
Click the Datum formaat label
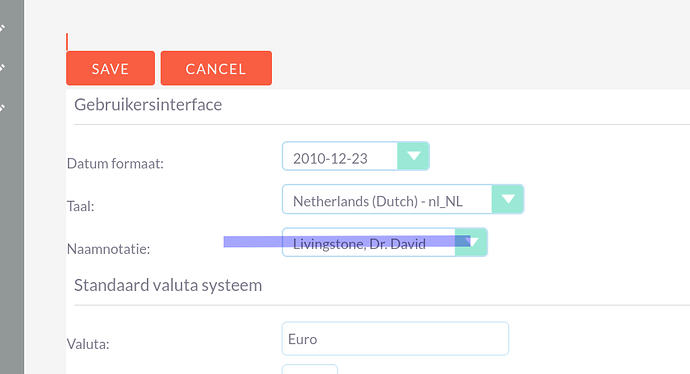point(115,164)
